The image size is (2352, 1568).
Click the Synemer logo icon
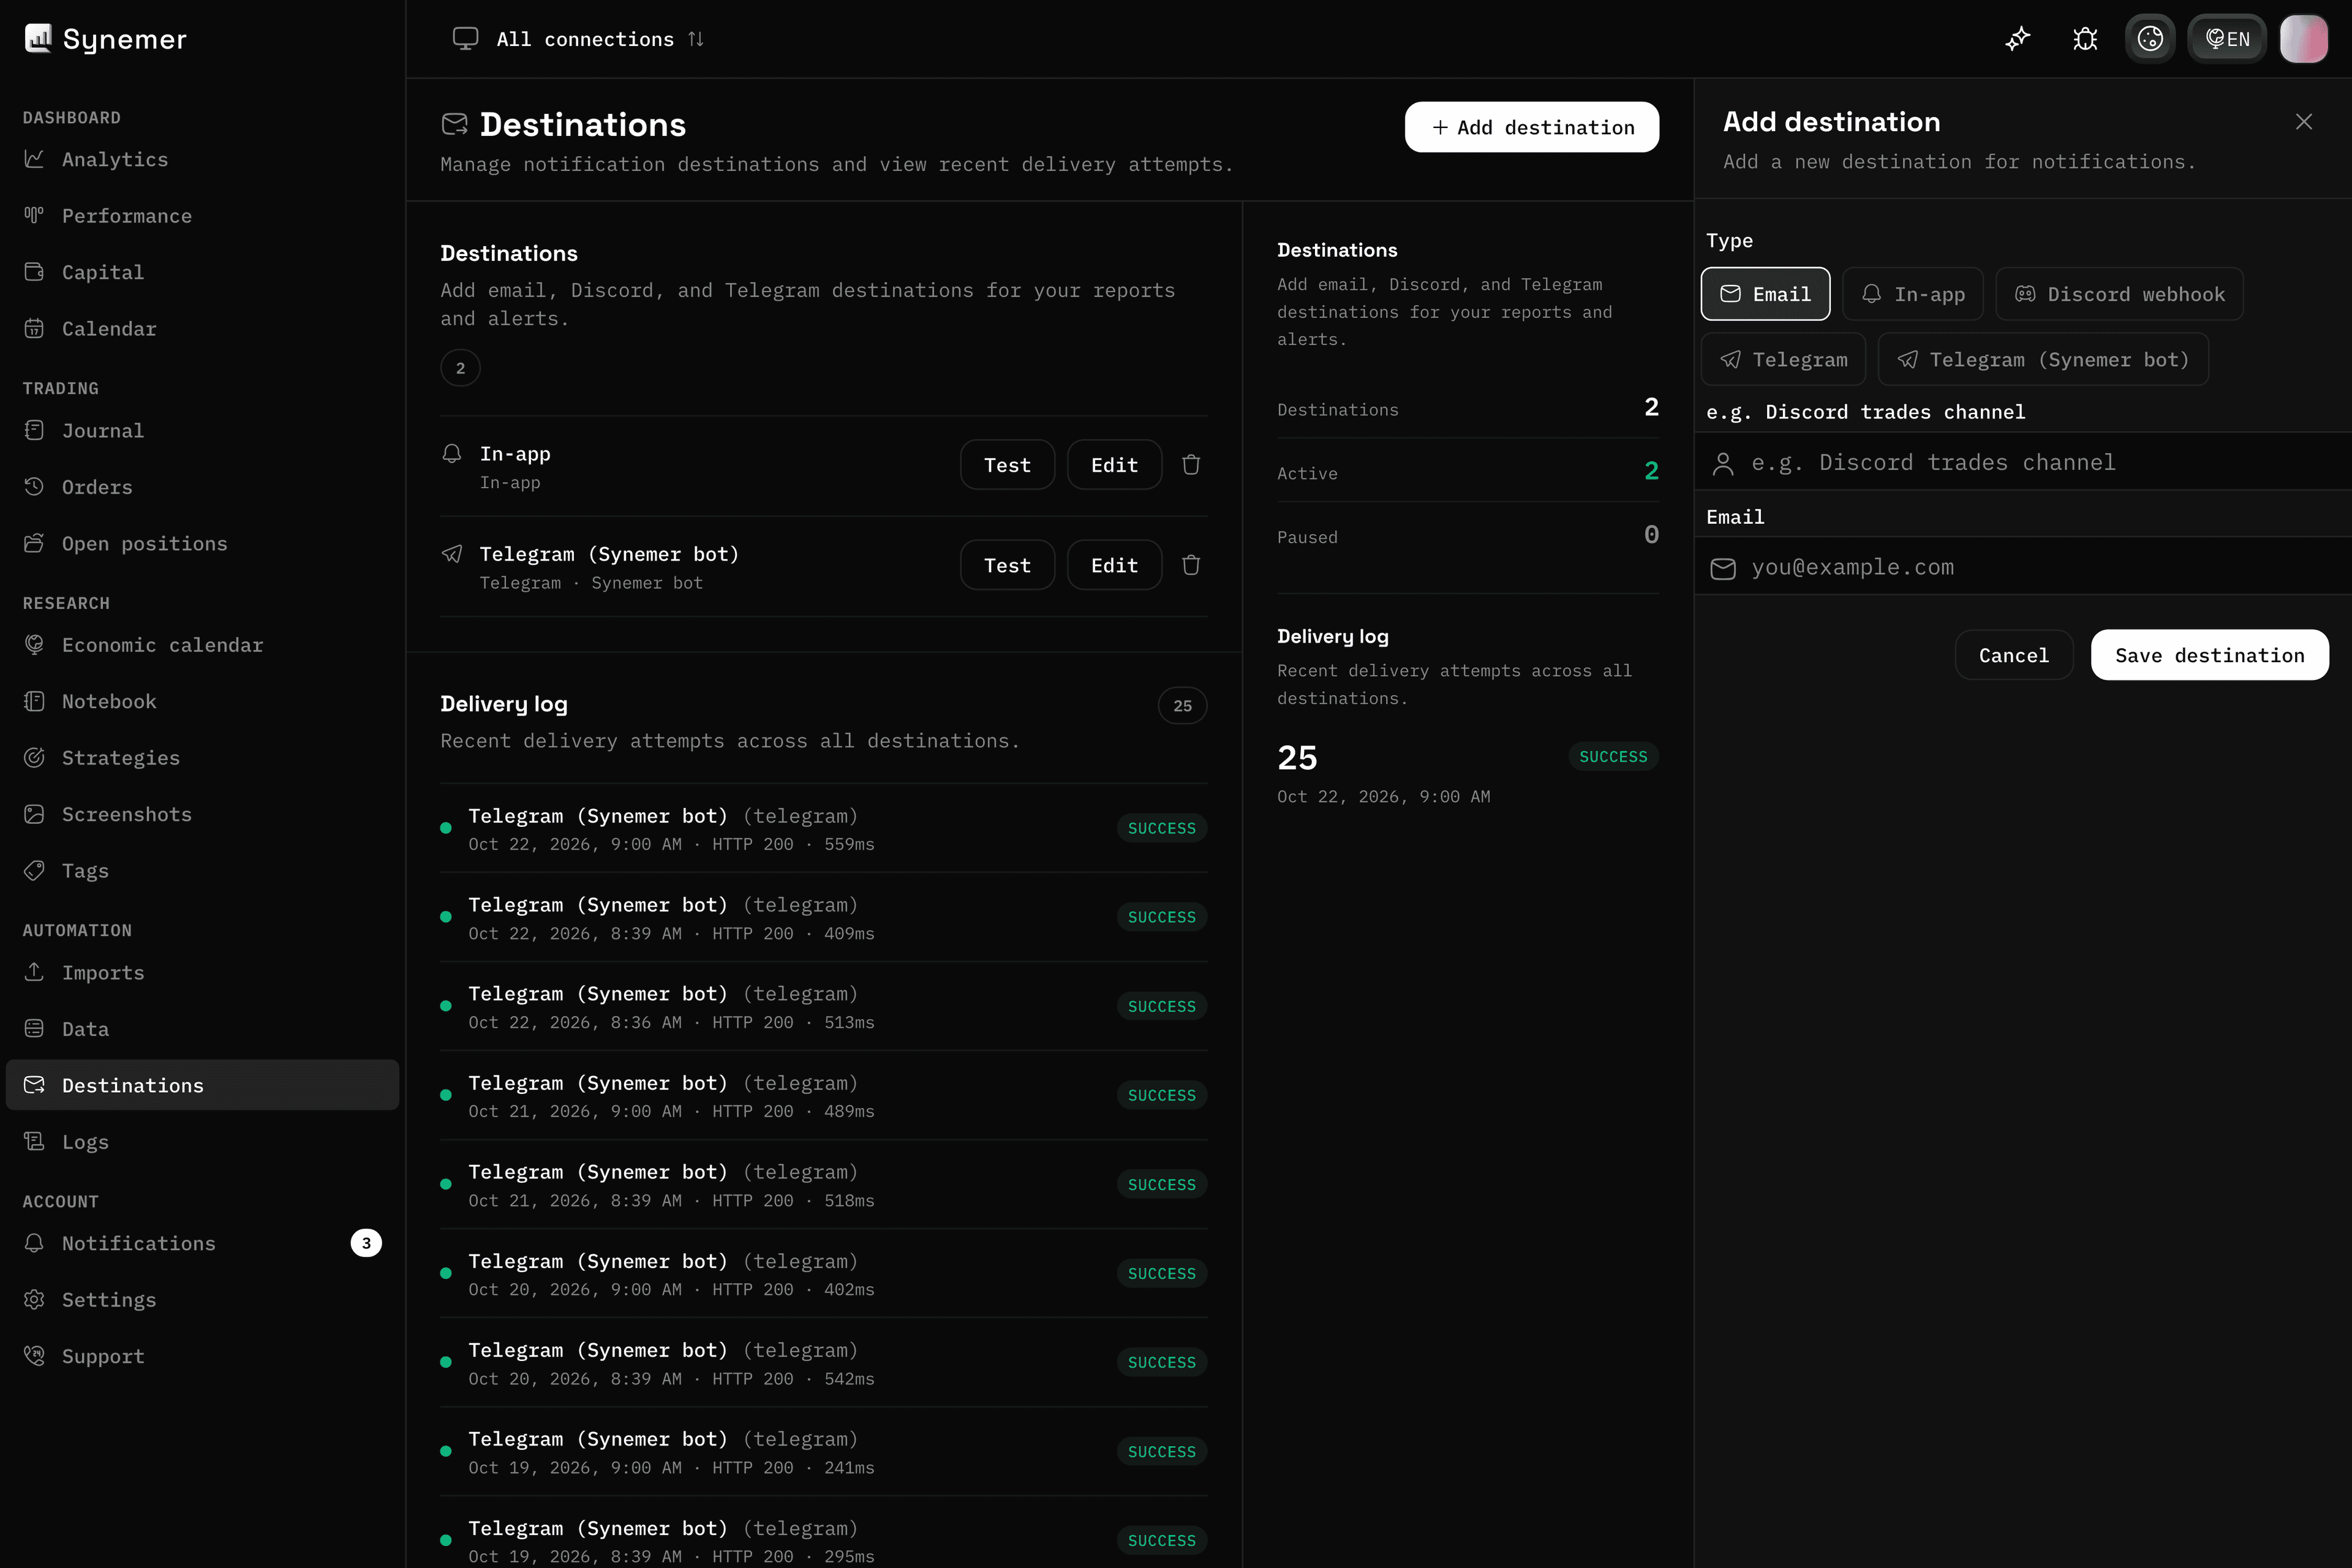(38, 38)
